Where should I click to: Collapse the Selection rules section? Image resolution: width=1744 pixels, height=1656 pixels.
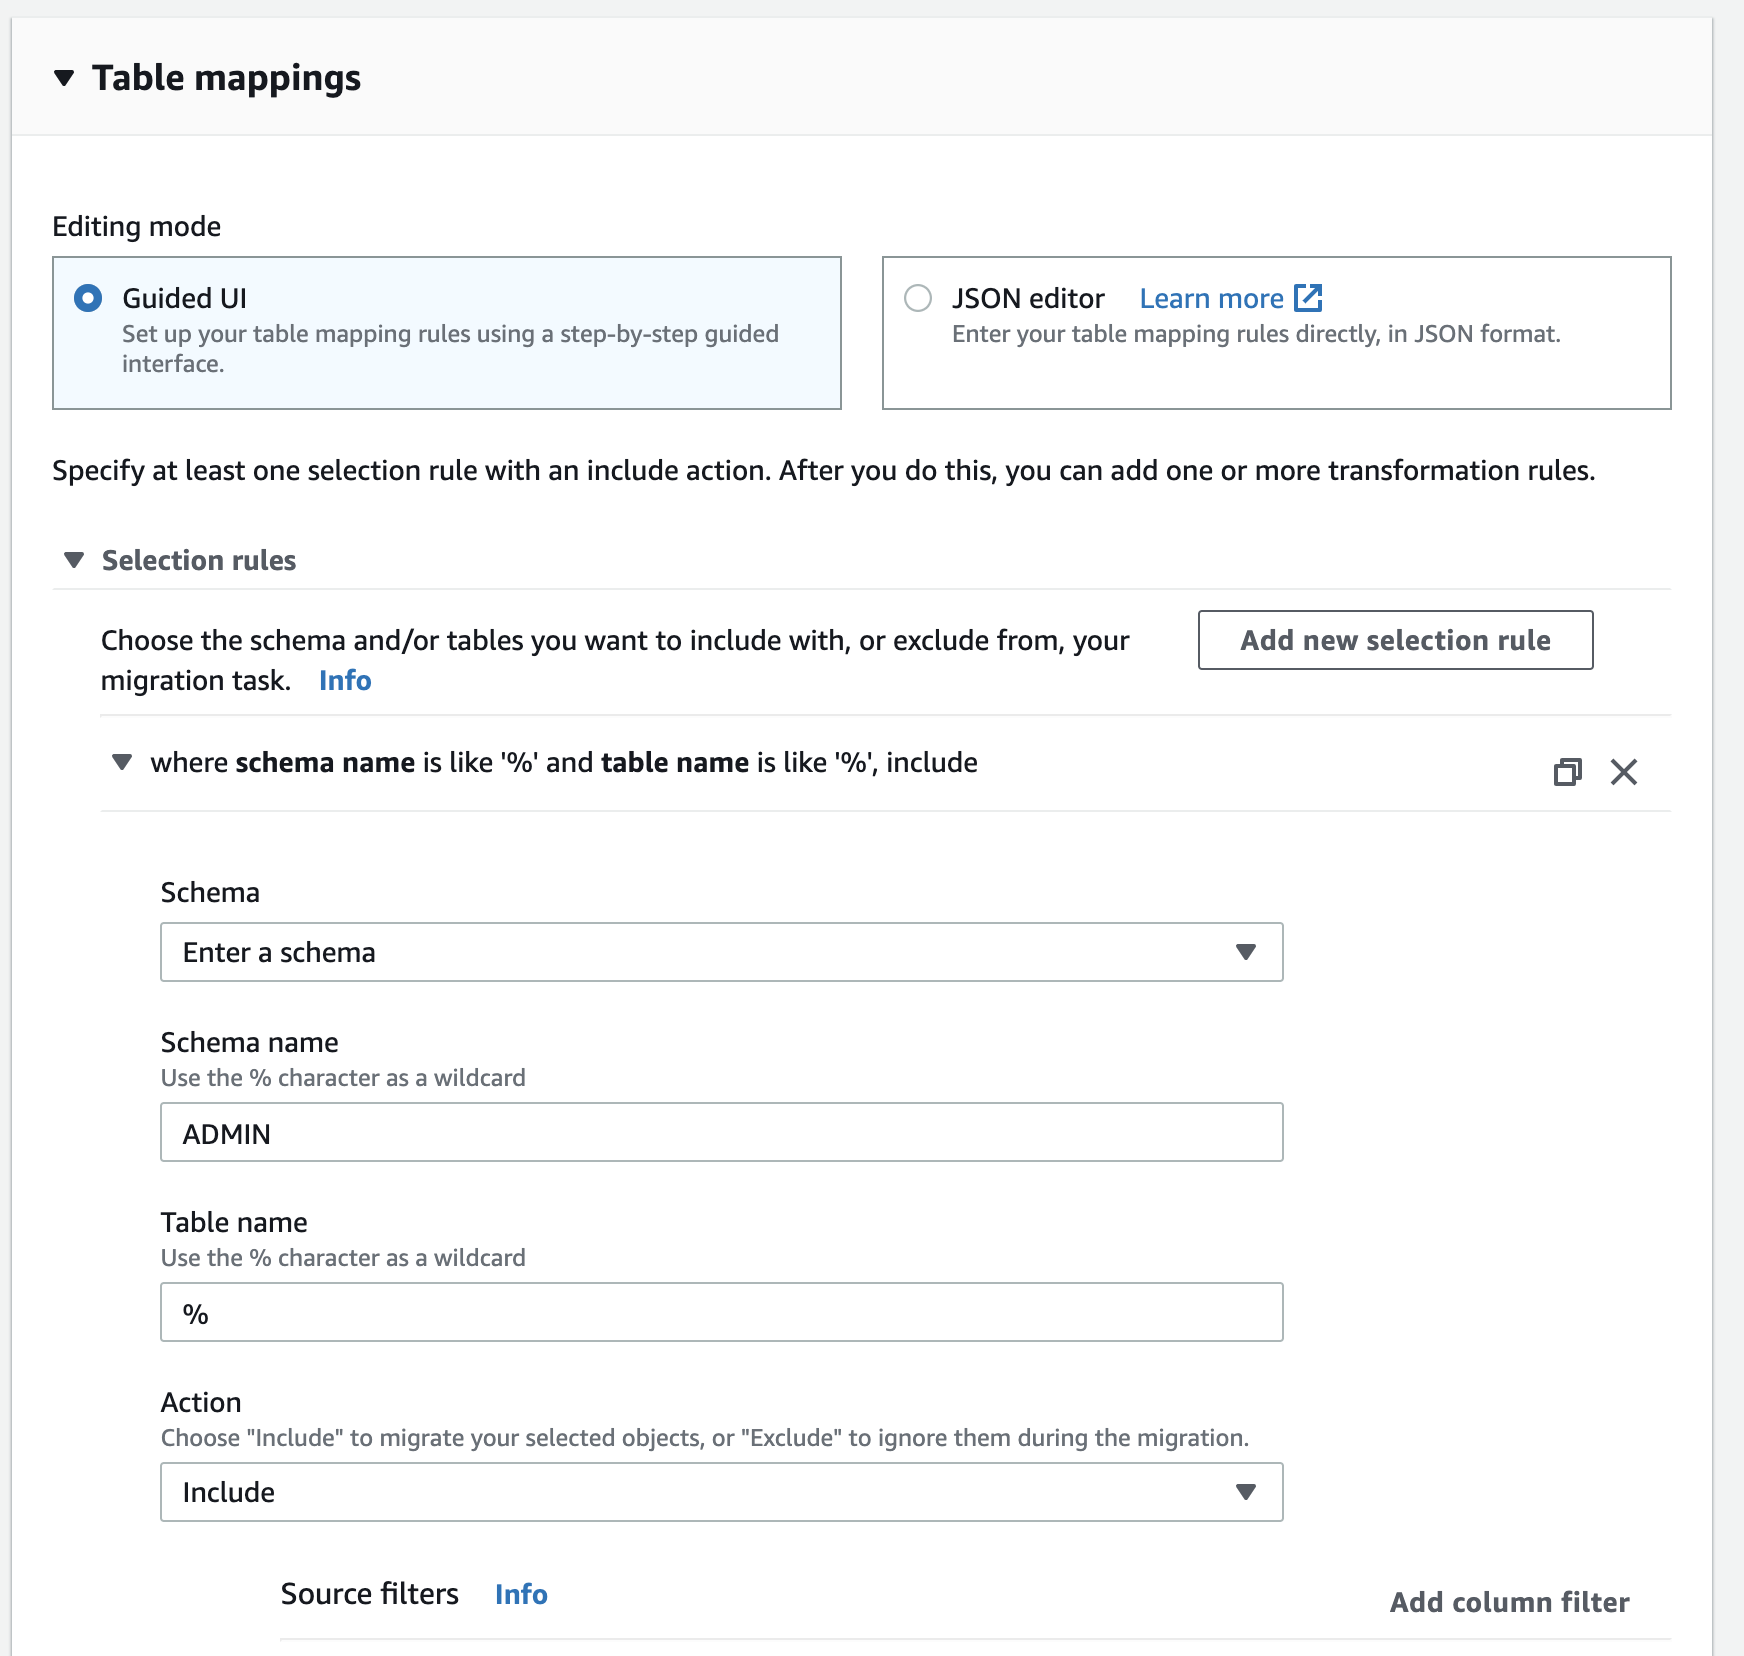[73, 561]
